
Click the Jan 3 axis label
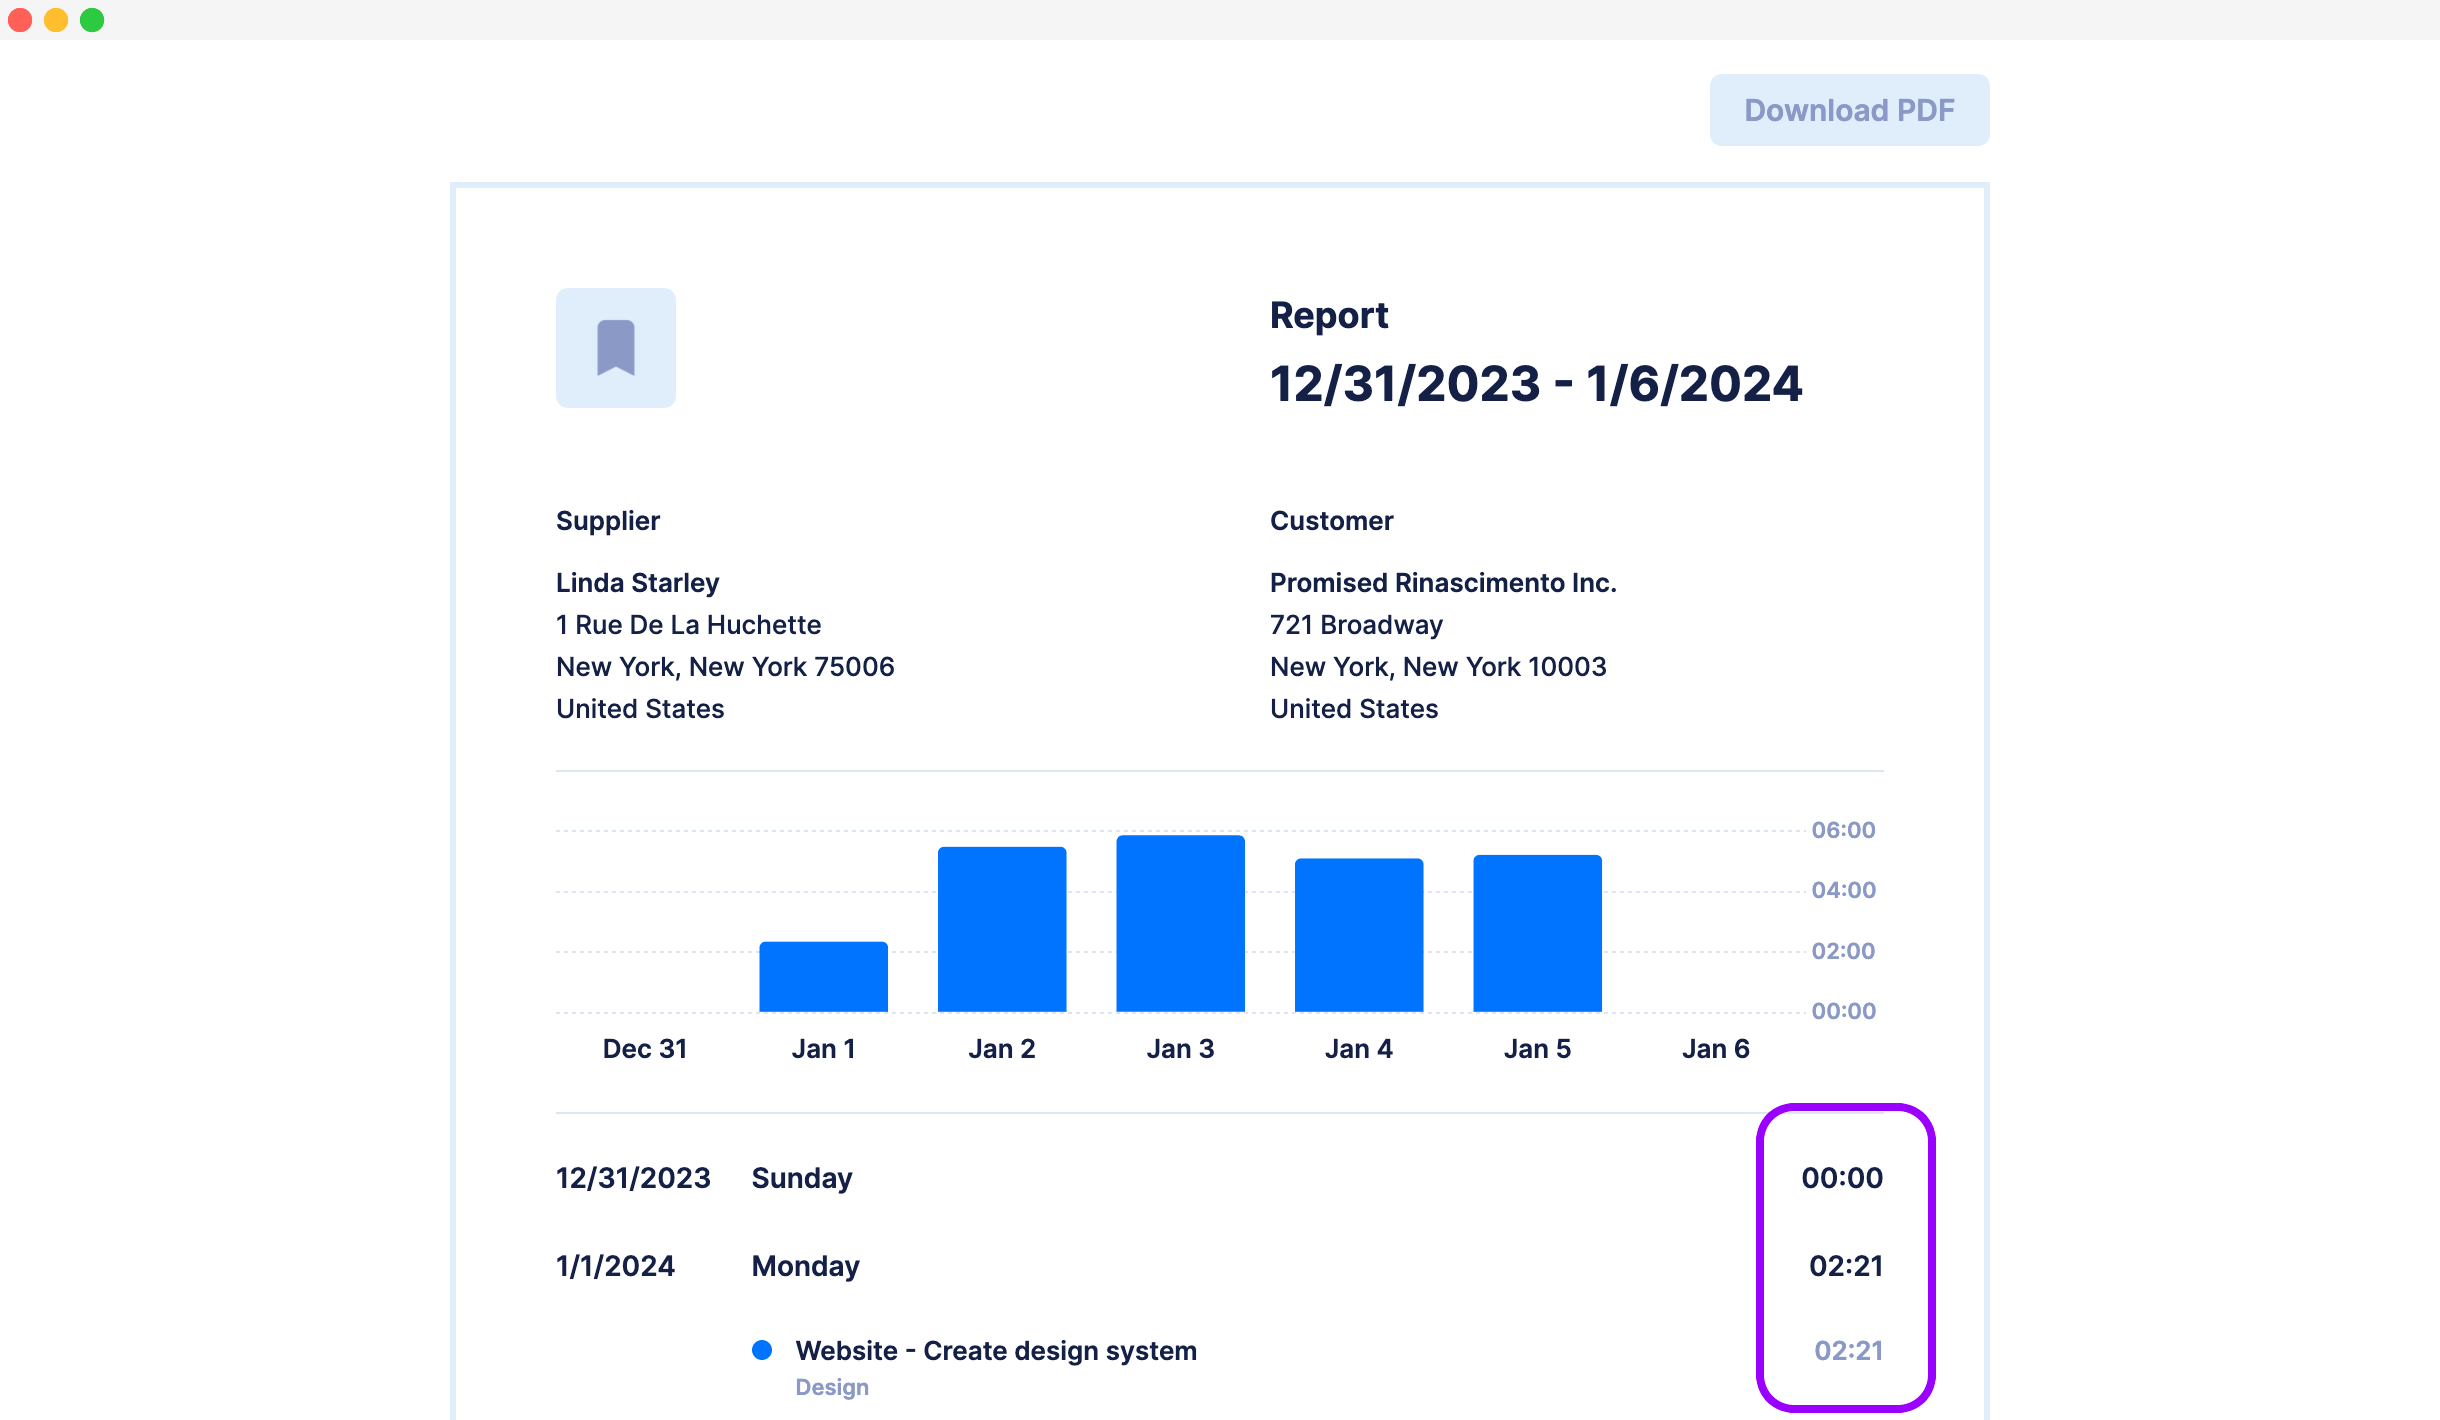[x=1180, y=1049]
